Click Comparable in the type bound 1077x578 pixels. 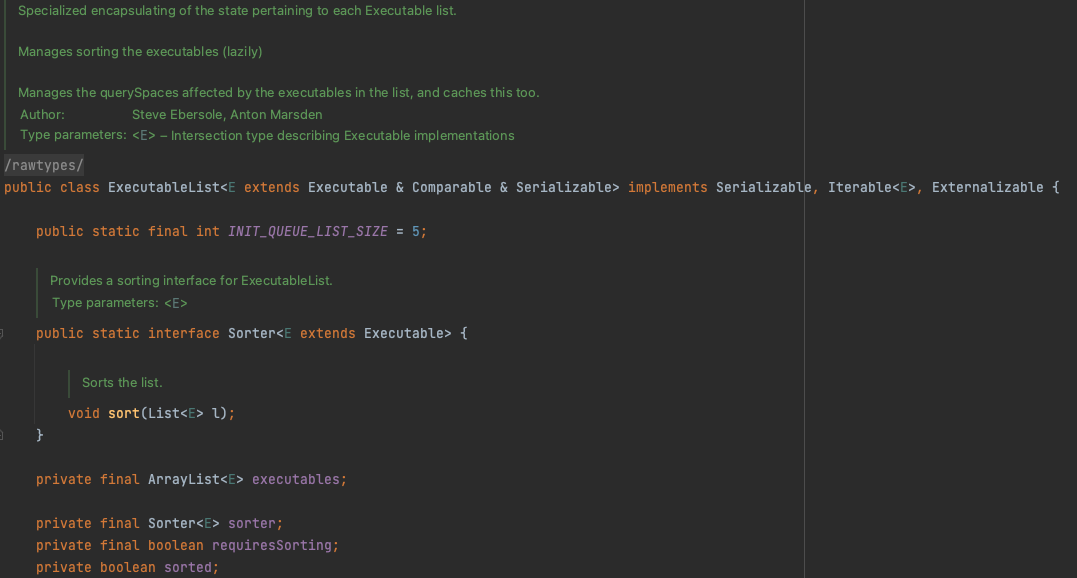point(451,187)
